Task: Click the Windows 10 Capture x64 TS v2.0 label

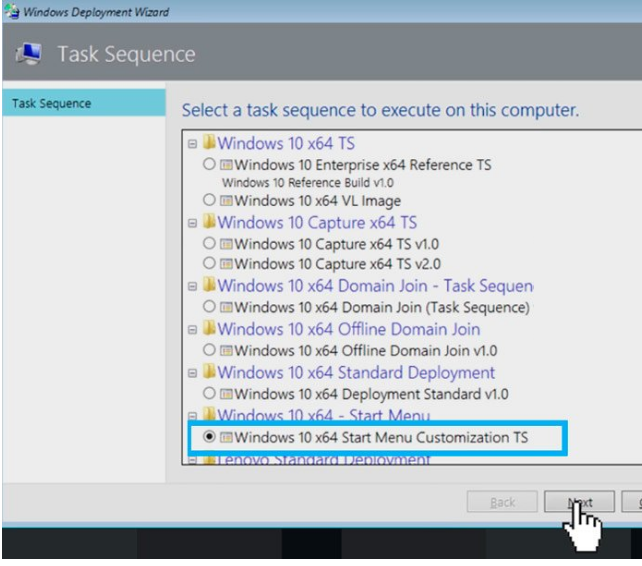Action: pos(337,264)
